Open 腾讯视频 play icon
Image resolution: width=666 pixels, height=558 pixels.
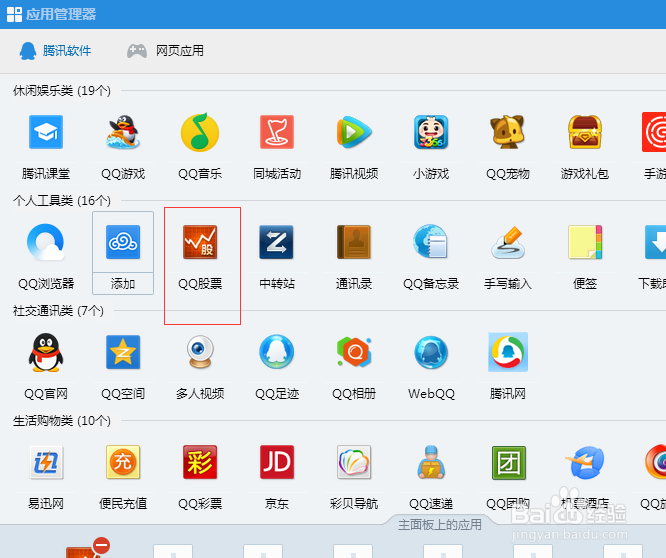[x=354, y=132]
